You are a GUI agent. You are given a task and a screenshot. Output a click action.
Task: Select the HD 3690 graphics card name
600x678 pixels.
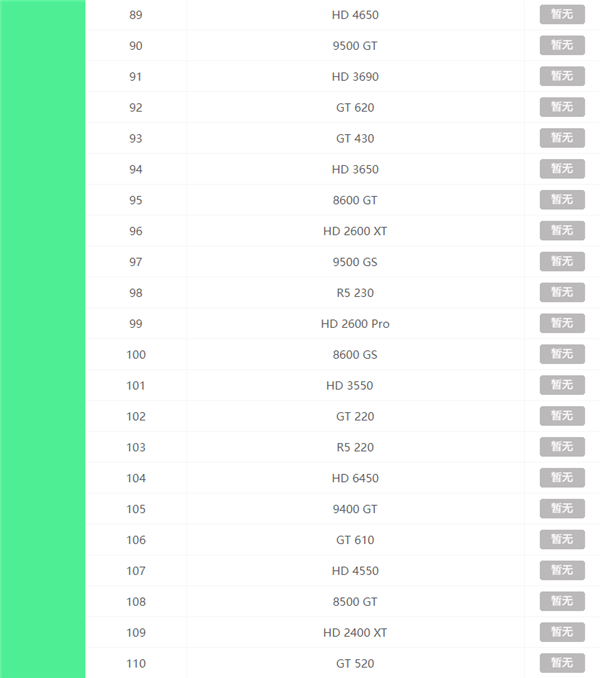[x=355, y=77]
